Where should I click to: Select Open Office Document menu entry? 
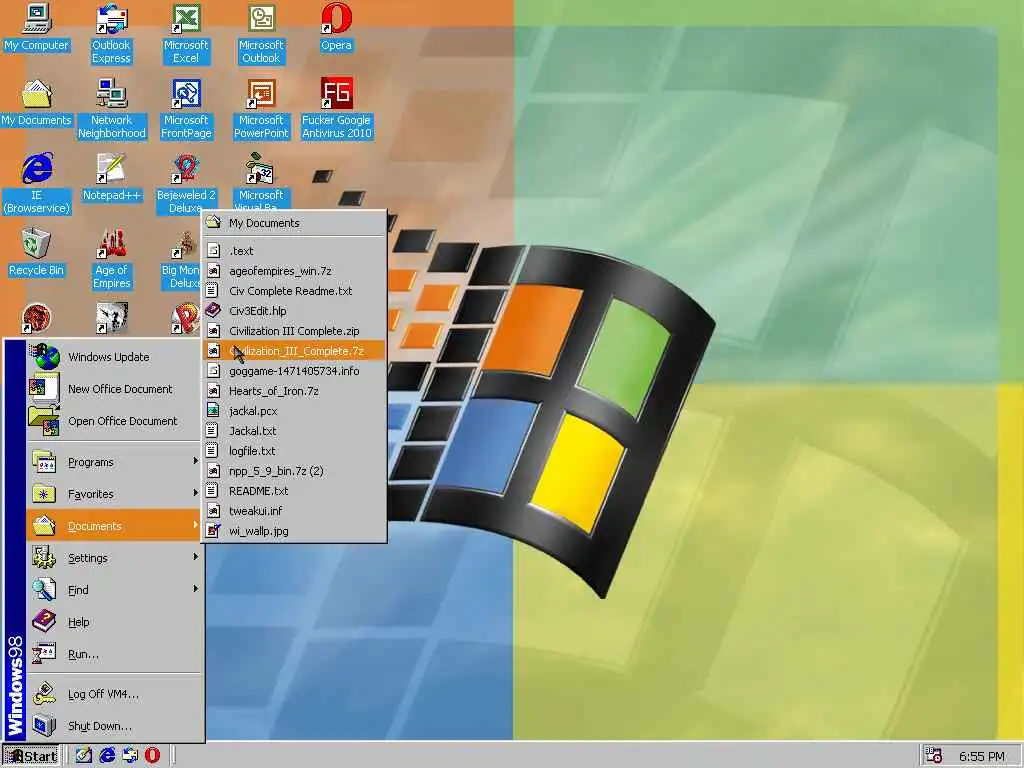pos(114,421)
